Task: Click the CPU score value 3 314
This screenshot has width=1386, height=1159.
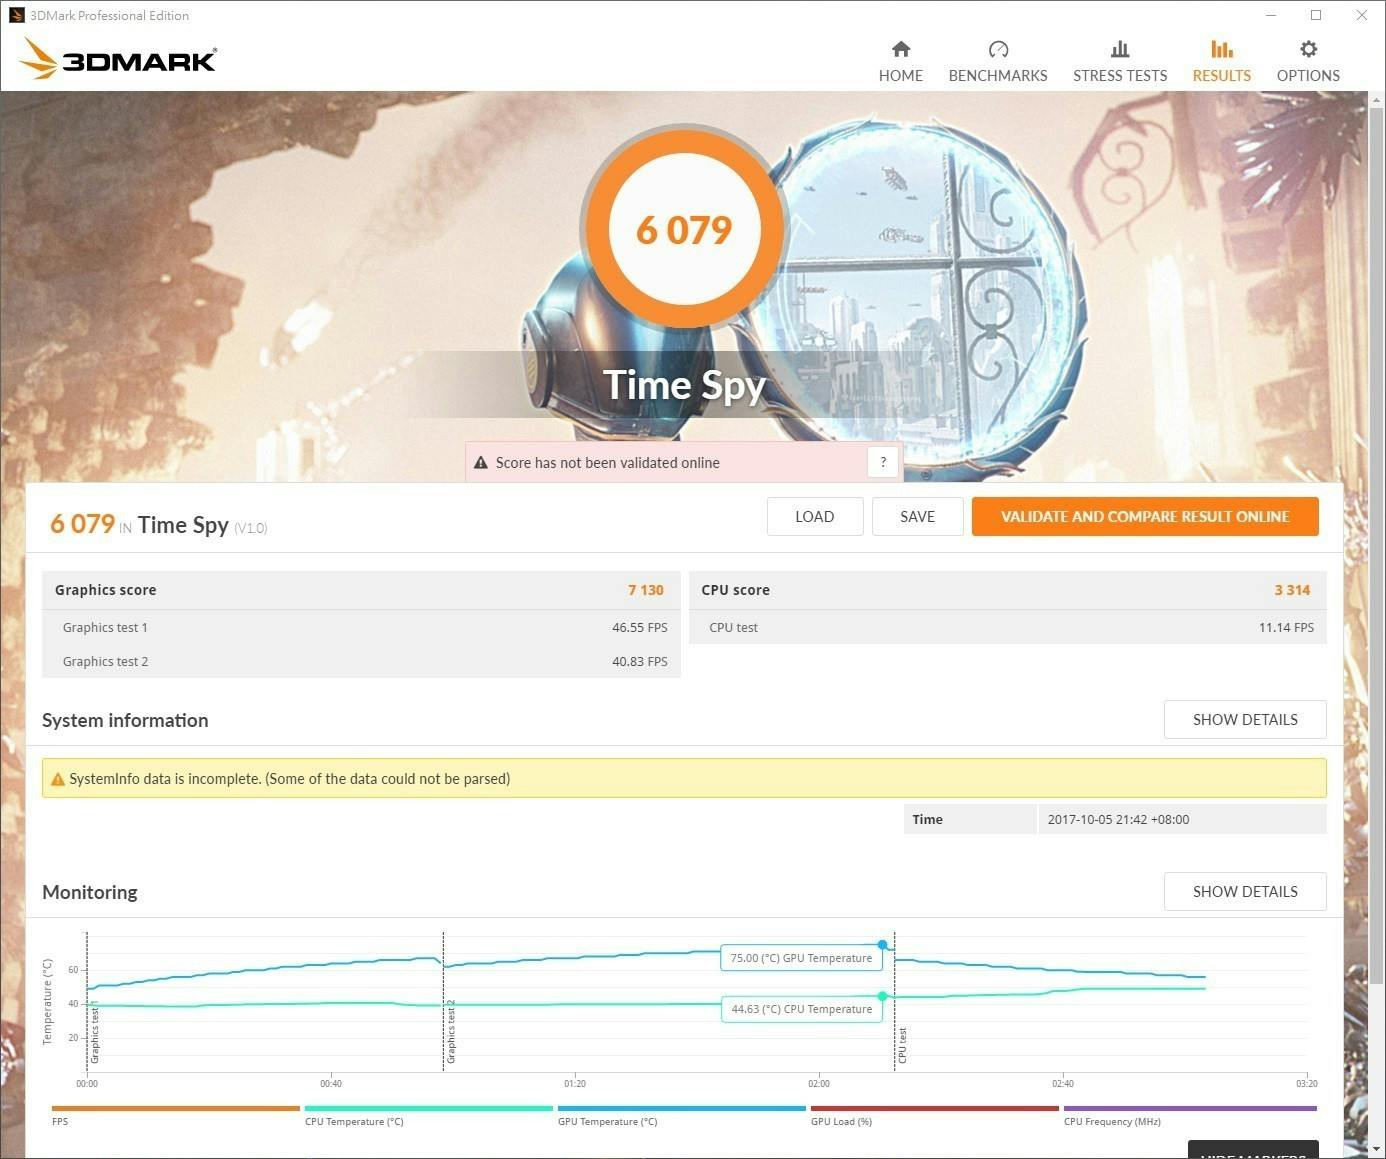Action: click(x=1292, y=590)
